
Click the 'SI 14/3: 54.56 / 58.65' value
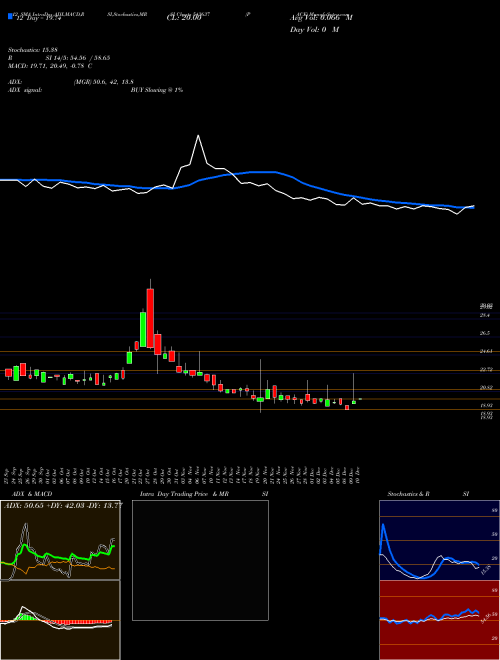pos(78,58)
